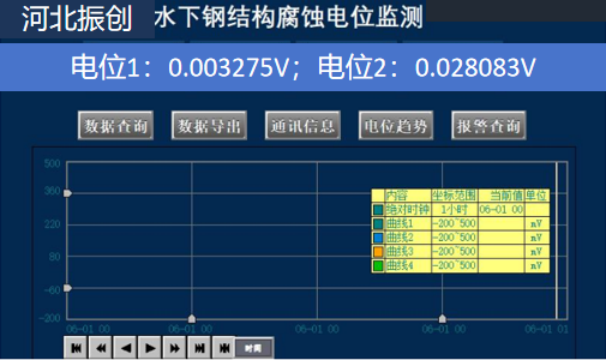
Task: Click the fast rewind double-arrow button
Action: pos(101,348)
